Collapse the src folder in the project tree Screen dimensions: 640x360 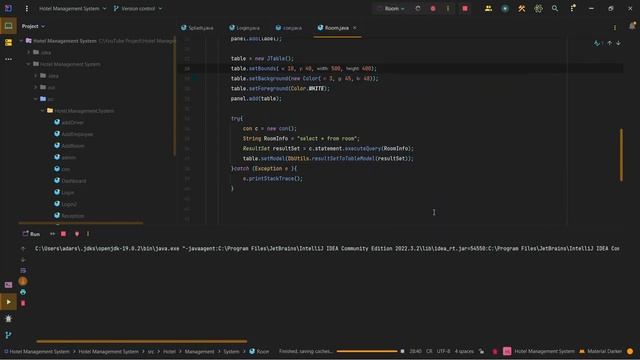[36, 99]
